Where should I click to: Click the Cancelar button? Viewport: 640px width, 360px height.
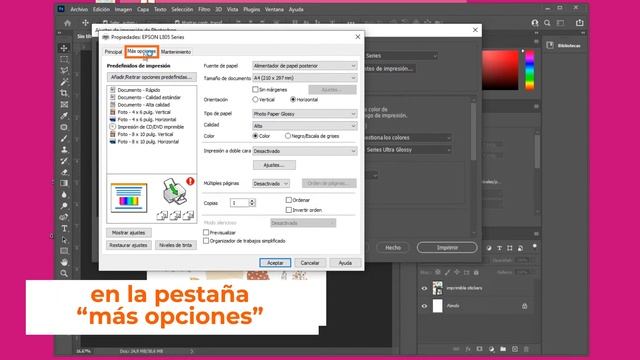[310, 263]
